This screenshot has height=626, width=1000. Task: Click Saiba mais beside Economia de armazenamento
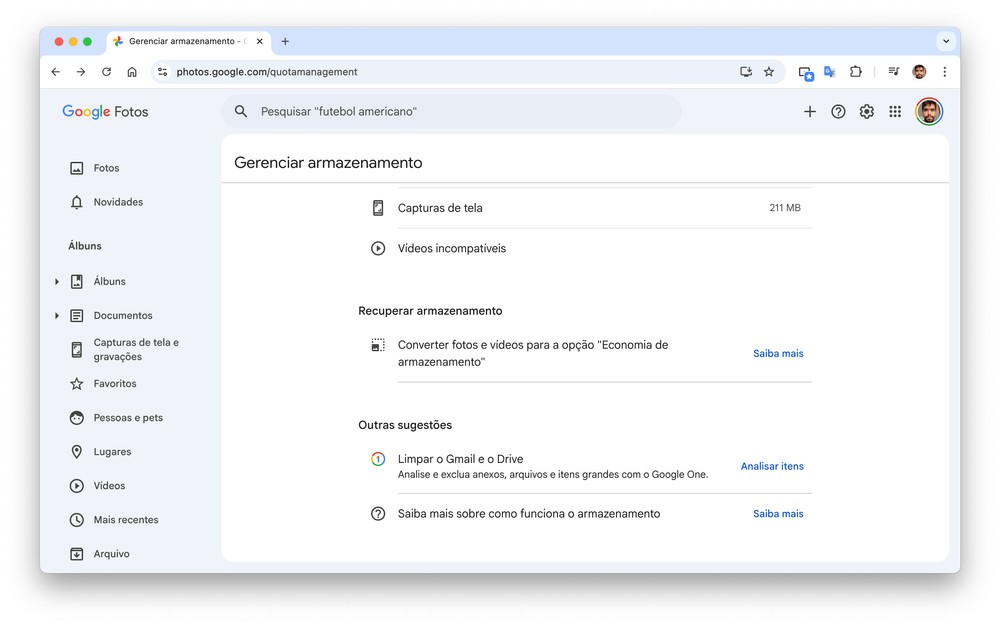778,353
